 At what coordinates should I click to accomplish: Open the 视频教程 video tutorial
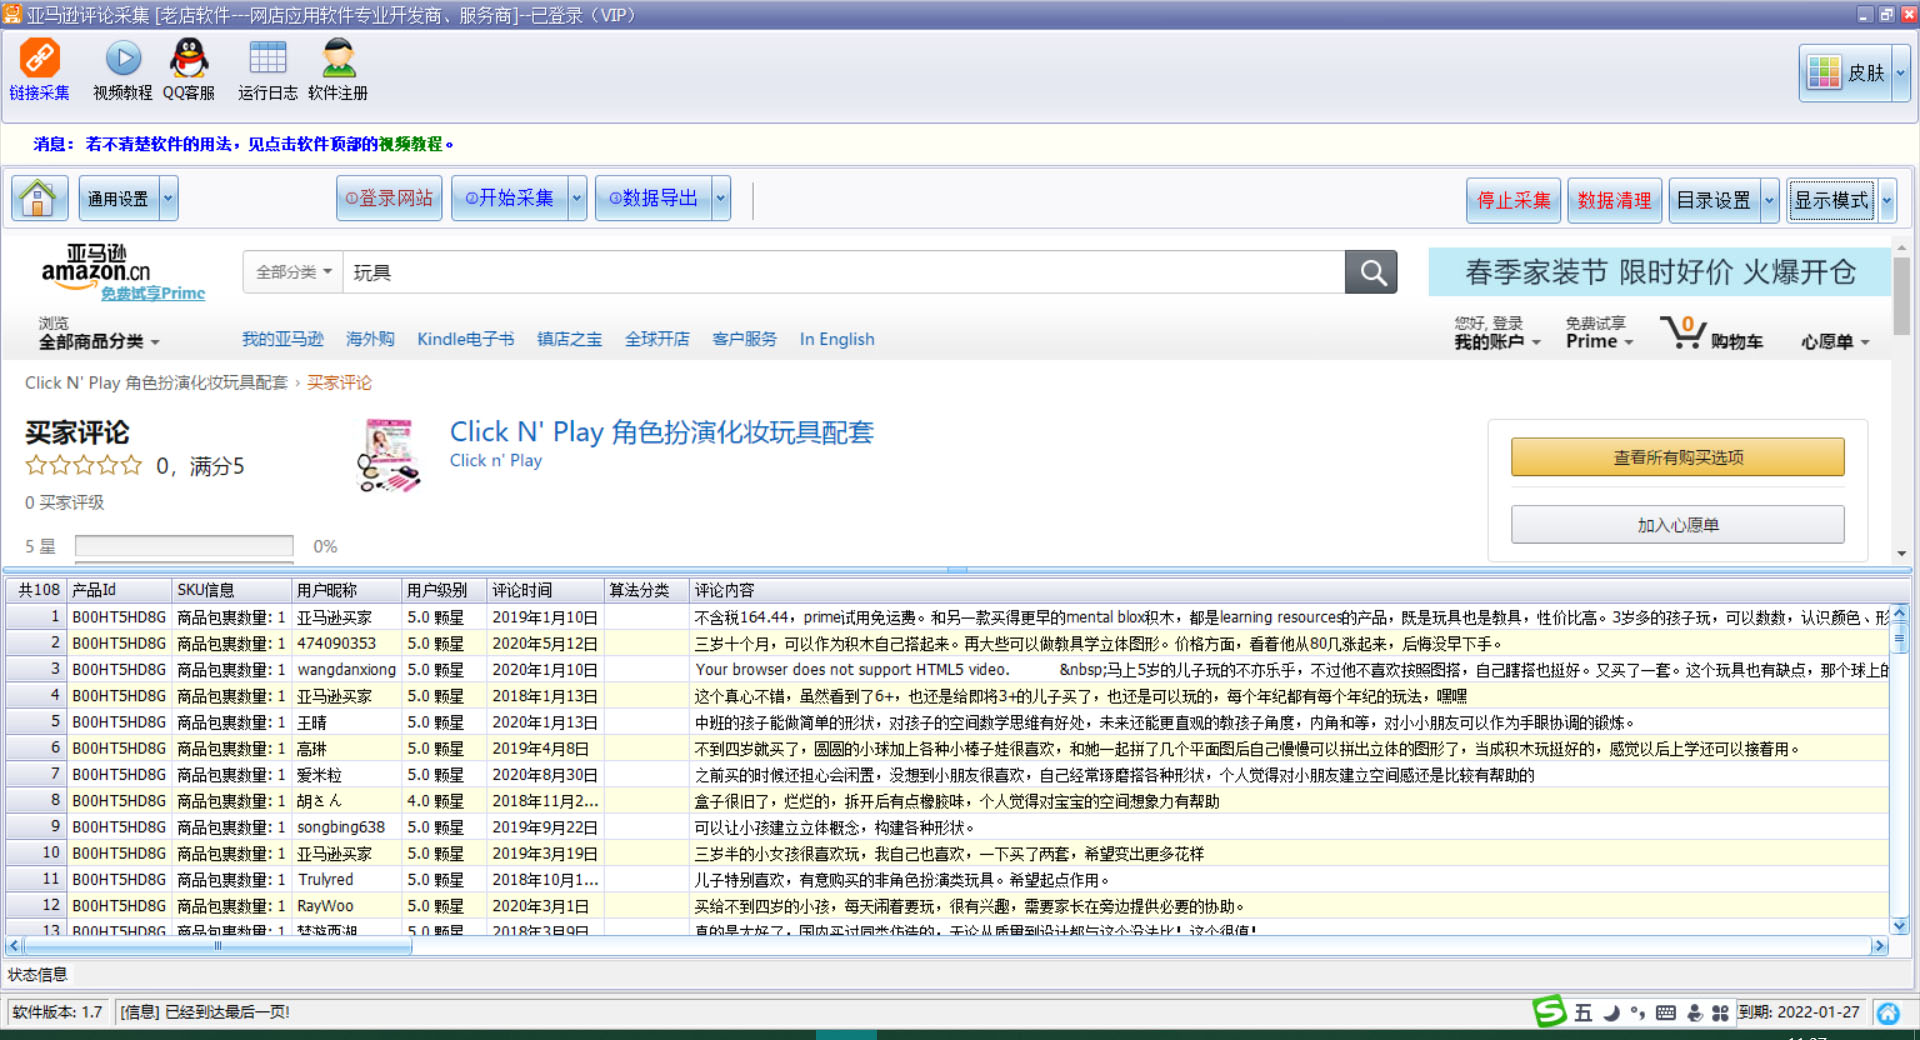pos(123,70)
